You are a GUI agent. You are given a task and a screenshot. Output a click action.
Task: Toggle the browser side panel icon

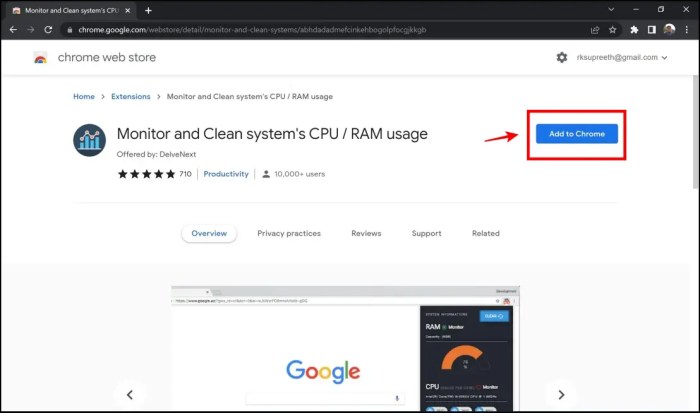tap(652, 30)
